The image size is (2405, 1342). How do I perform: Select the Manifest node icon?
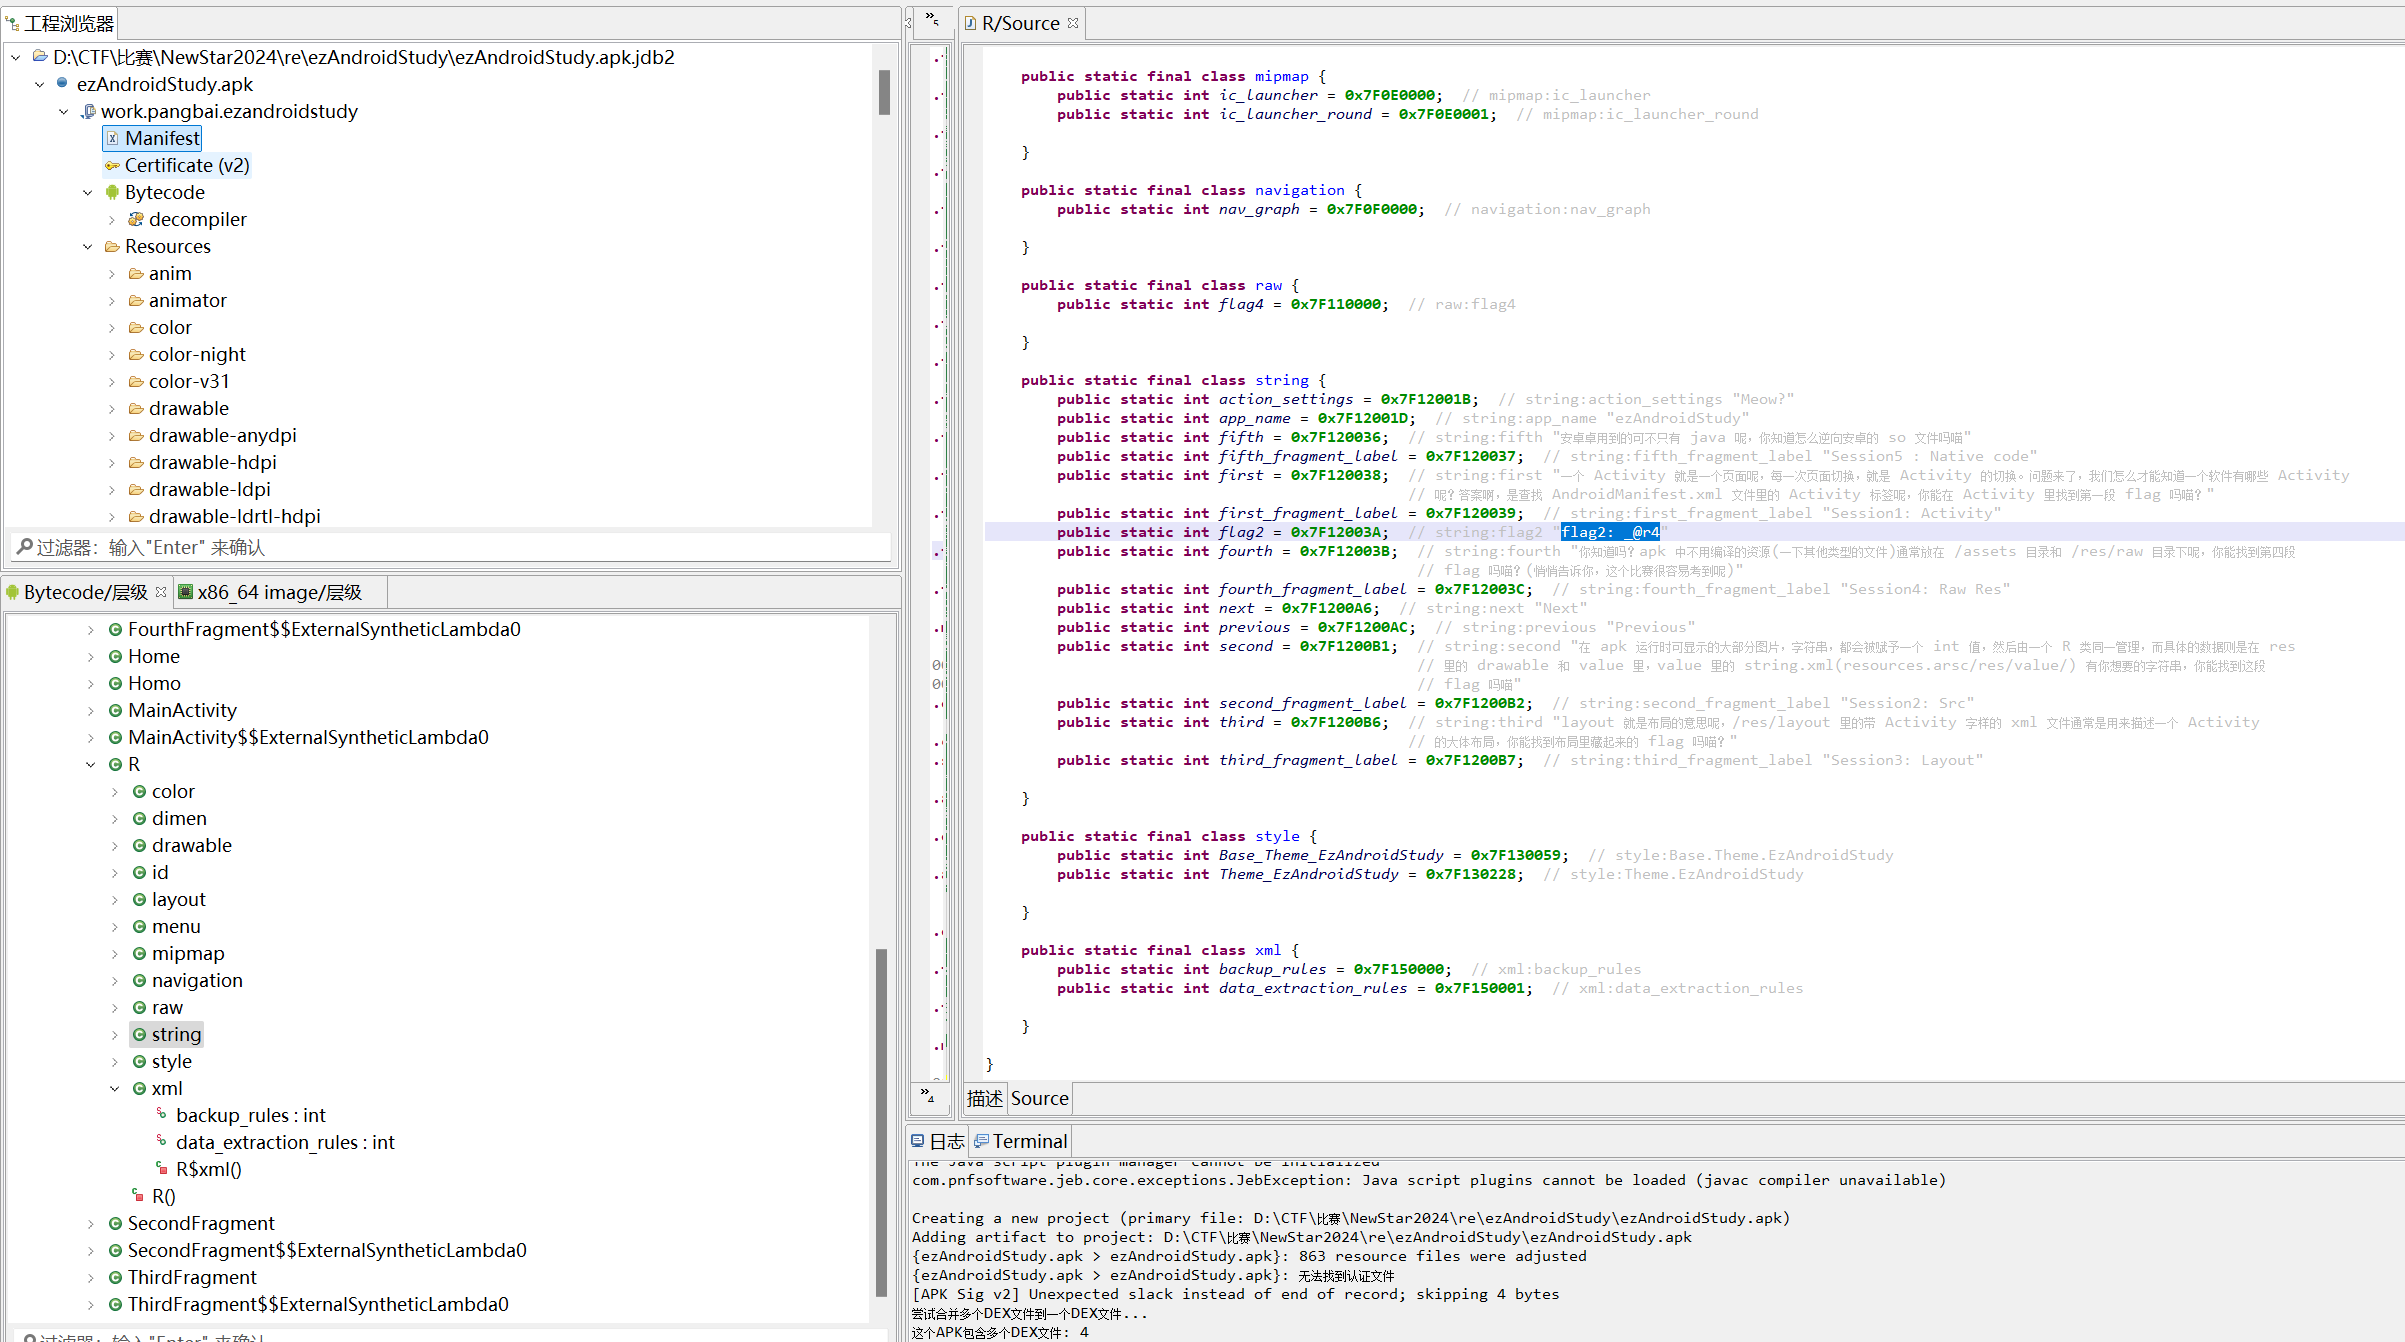[x=113, y=138]
